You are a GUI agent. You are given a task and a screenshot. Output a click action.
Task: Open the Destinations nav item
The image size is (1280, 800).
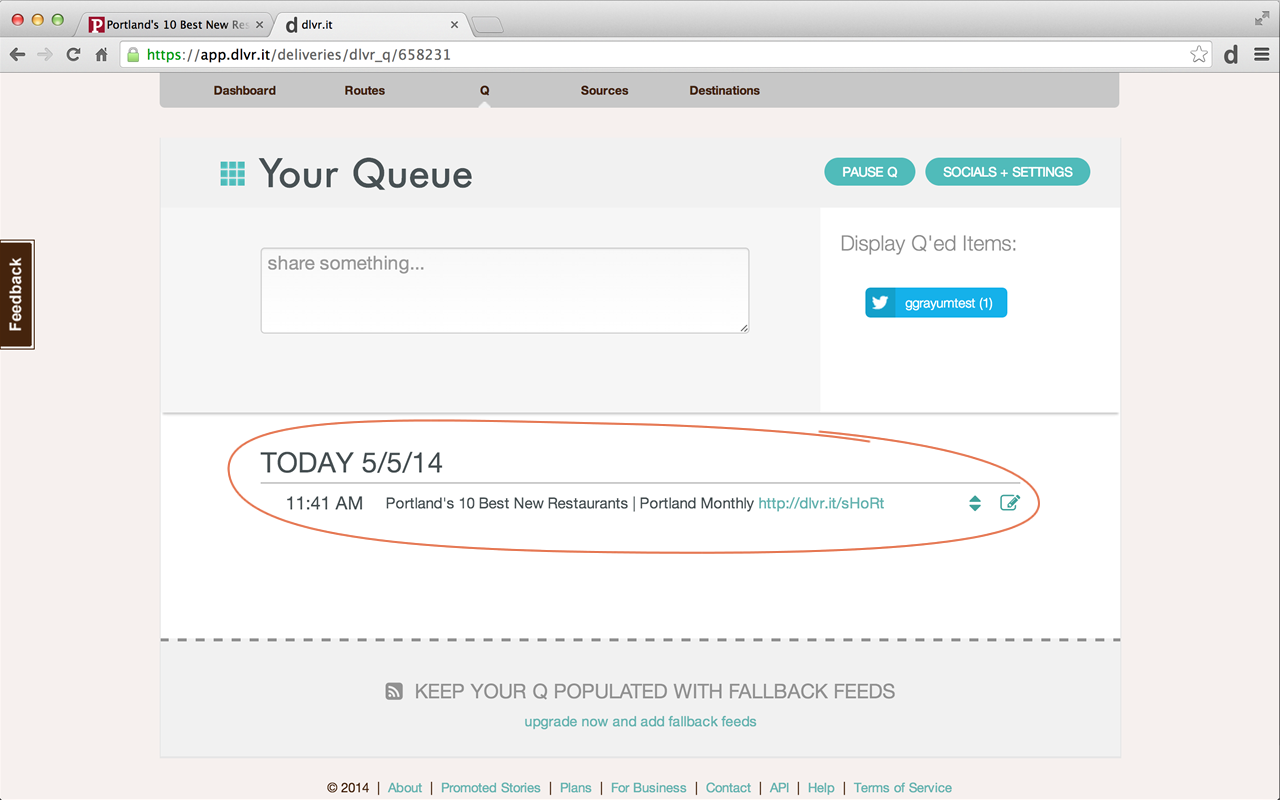coord(725,90)
